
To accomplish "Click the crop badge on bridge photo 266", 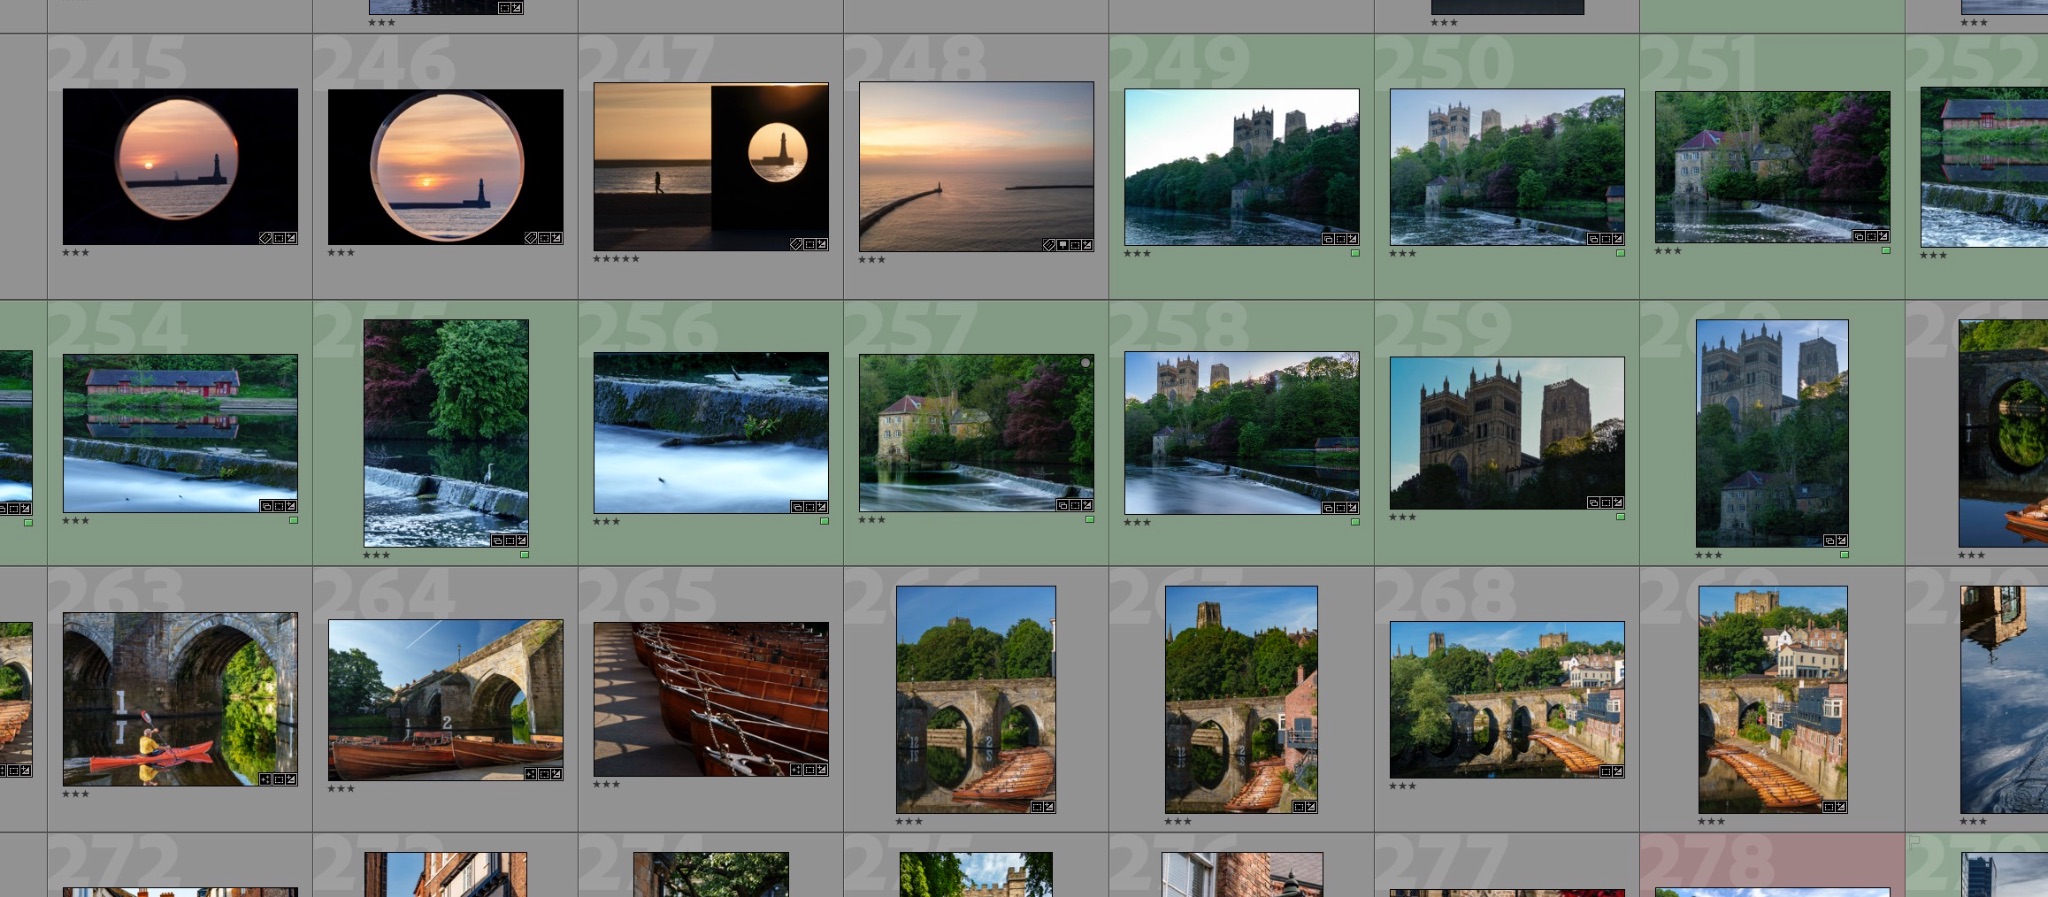I will pyautogui.click(x=1037, y=807).
